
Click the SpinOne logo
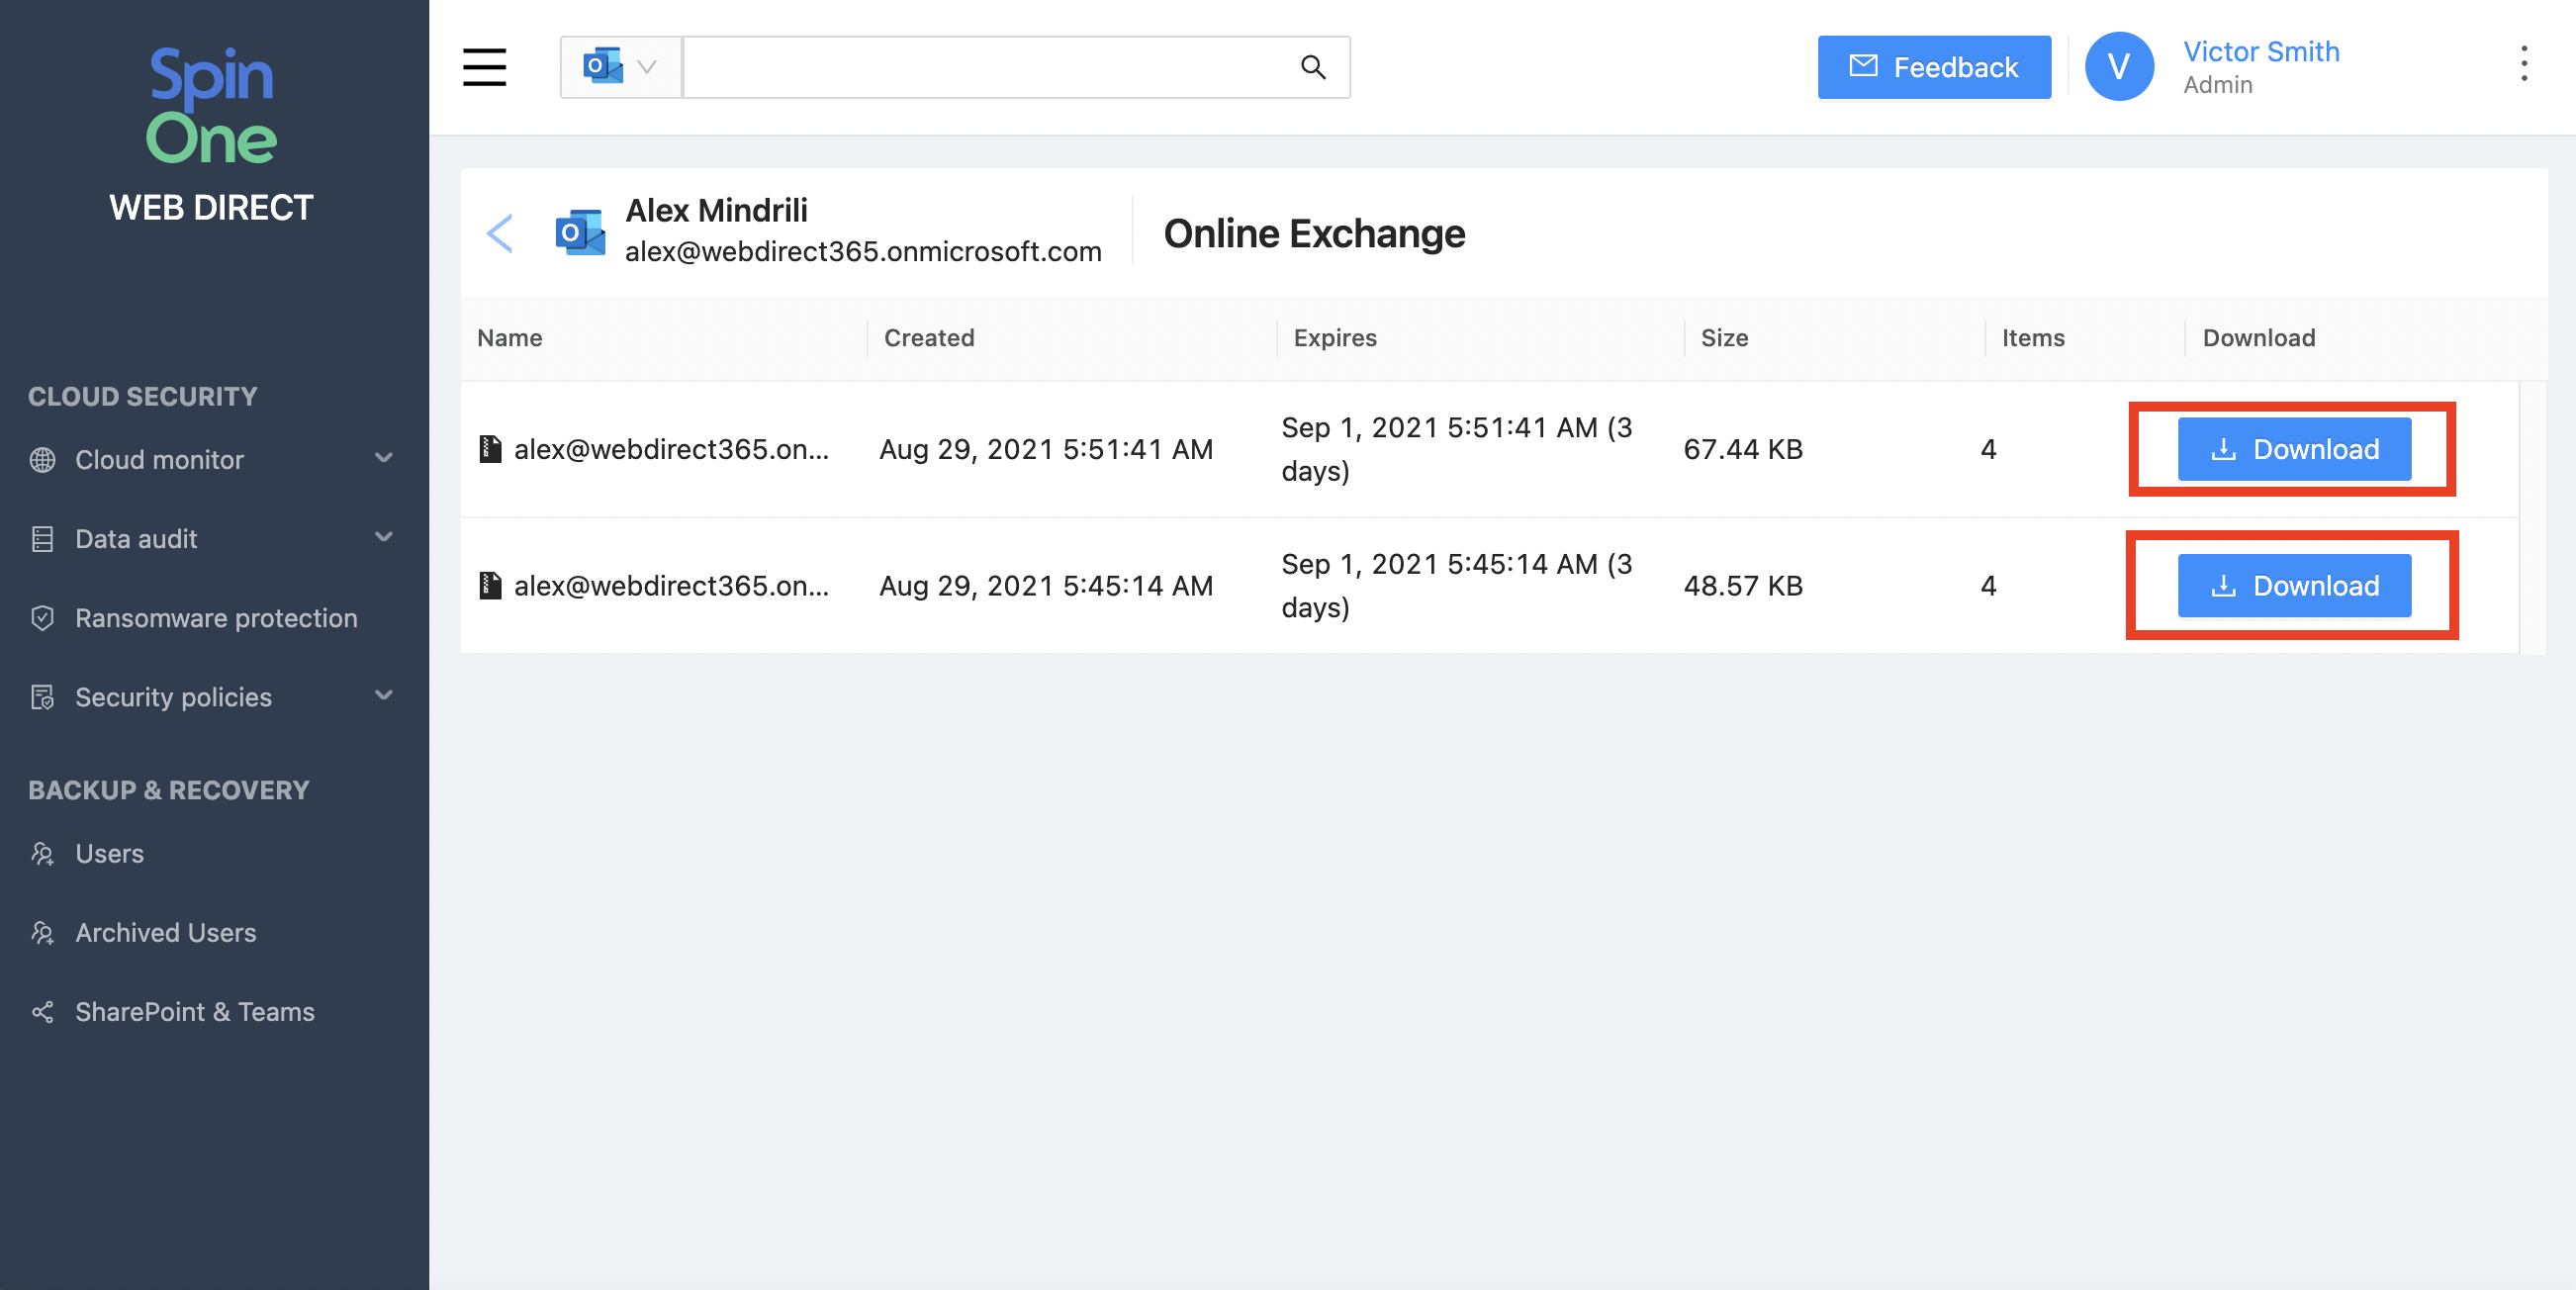pyautogui.click(x=211, y=105)
